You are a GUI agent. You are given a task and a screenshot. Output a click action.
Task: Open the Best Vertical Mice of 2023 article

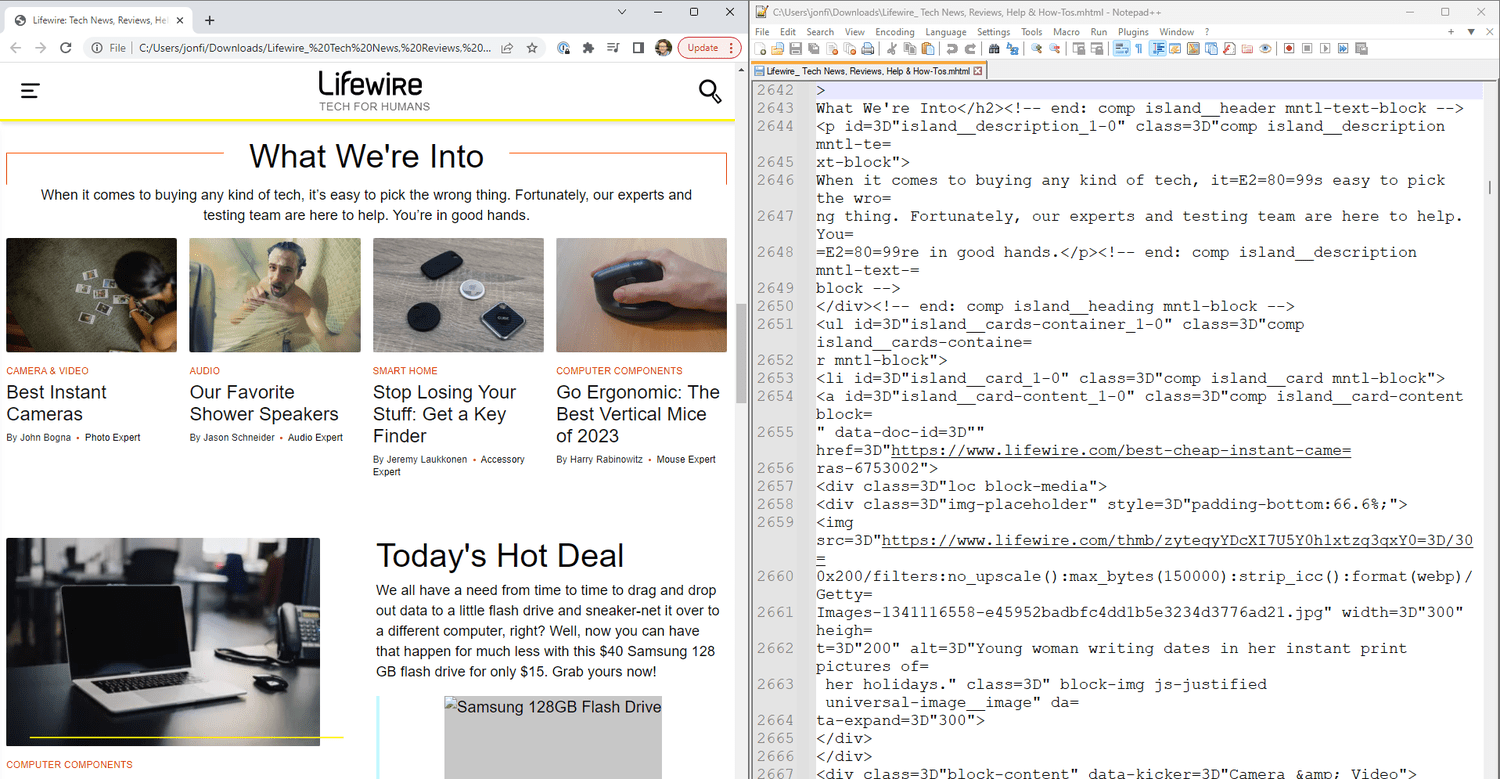(638, 414)
